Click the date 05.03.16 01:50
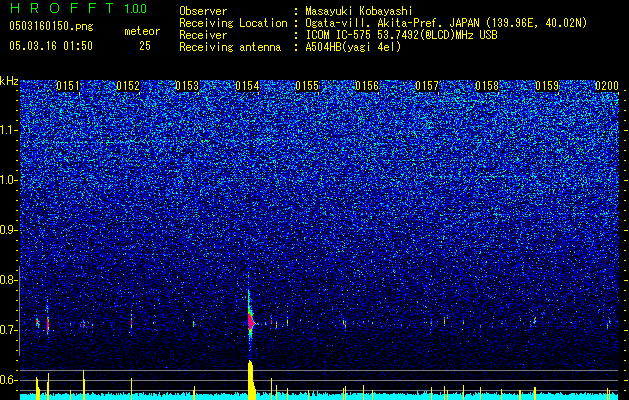This screenshot has height=400, width=629. pos(51,46)
